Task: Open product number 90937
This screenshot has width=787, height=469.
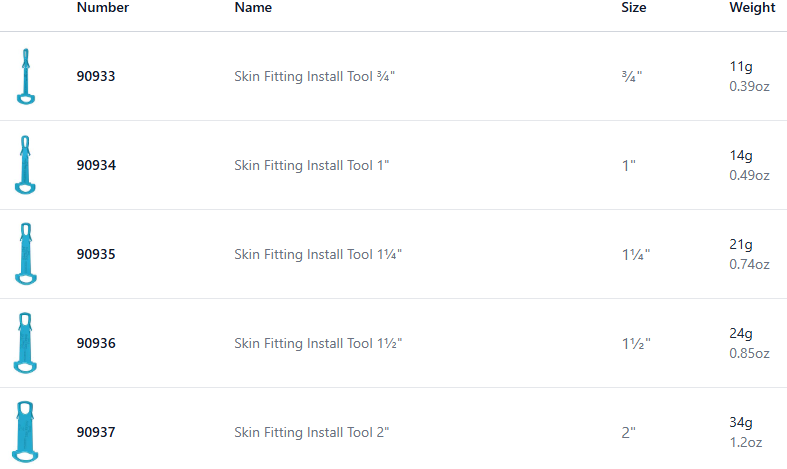Action: click(x=96, y=432)
